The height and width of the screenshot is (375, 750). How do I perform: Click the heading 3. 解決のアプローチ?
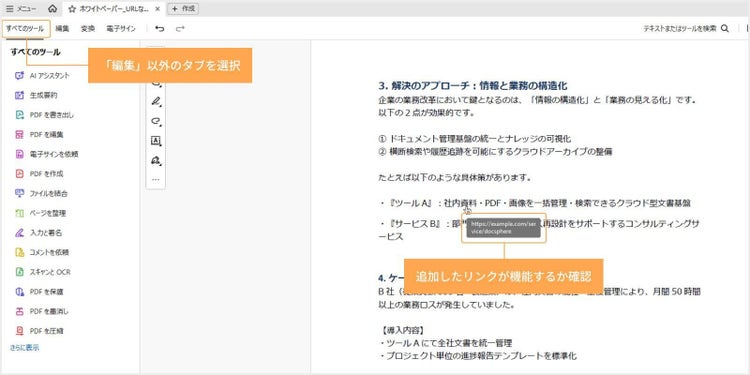point(473,86)
